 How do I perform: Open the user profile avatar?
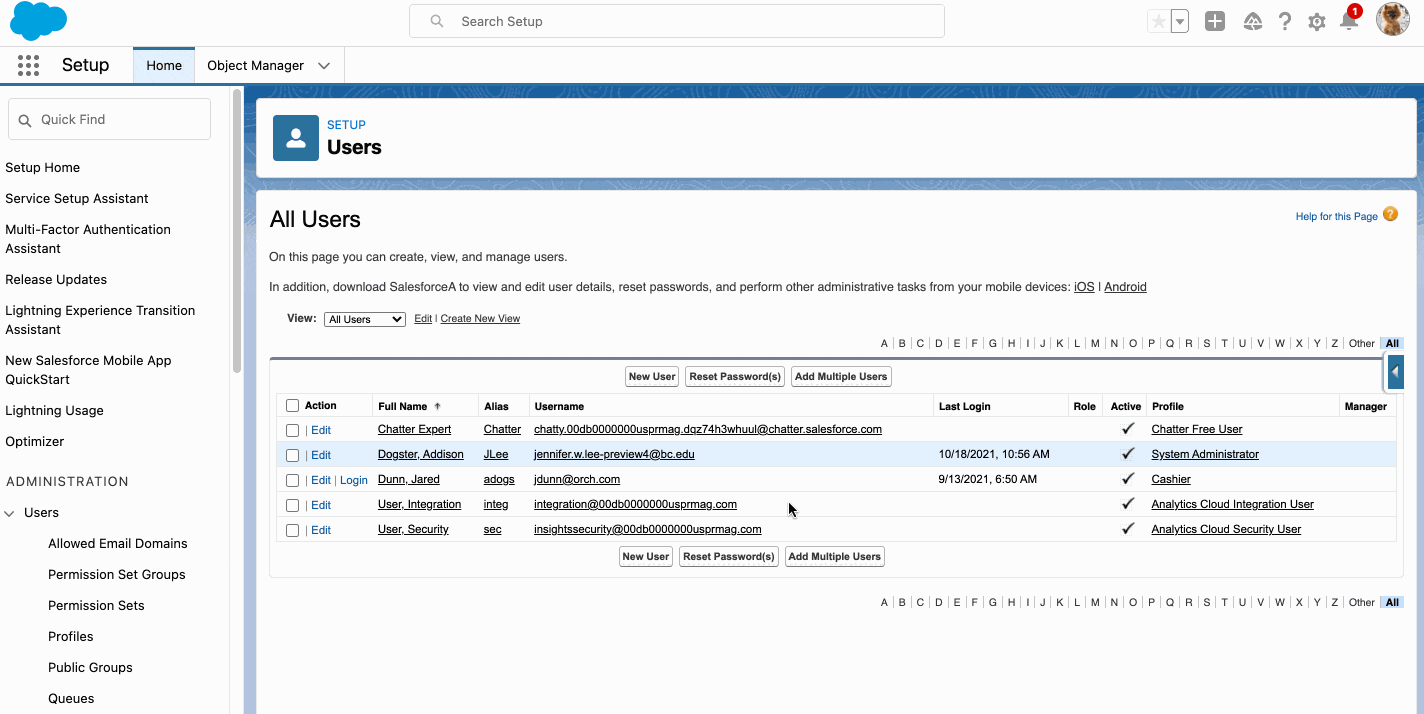click(1393, 19)
